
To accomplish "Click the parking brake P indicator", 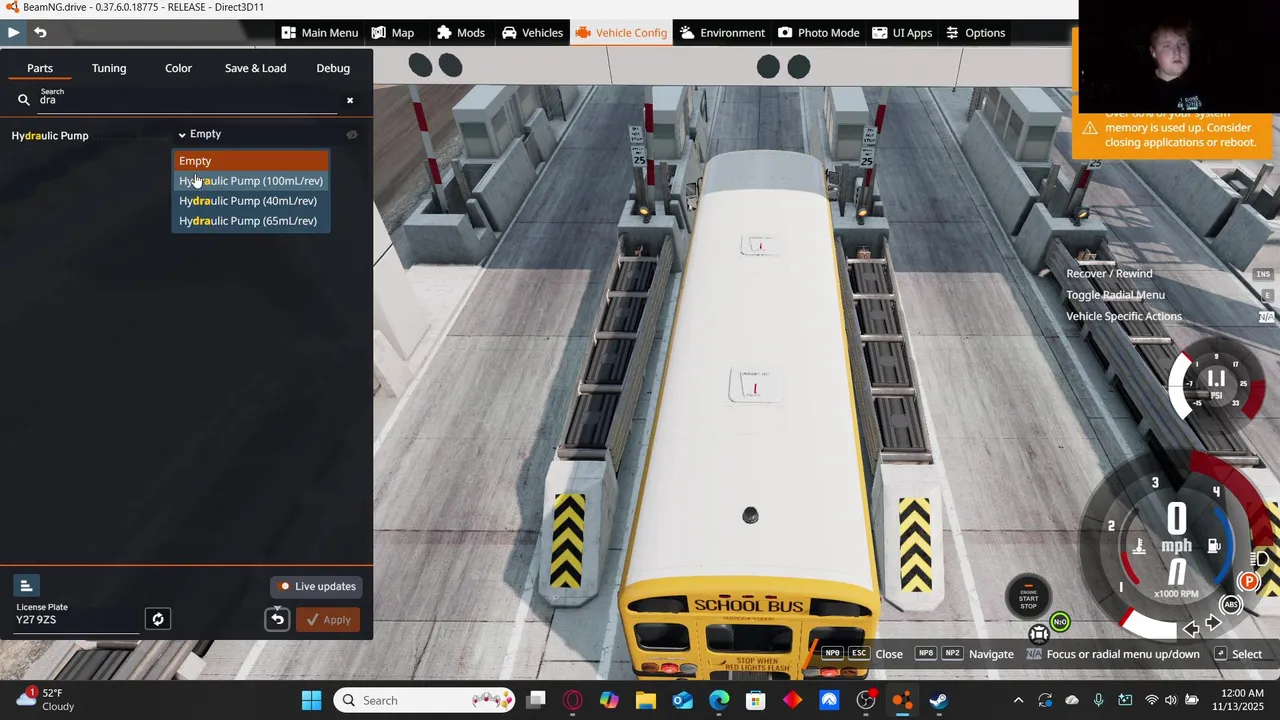I will (x=1248, y=582).
